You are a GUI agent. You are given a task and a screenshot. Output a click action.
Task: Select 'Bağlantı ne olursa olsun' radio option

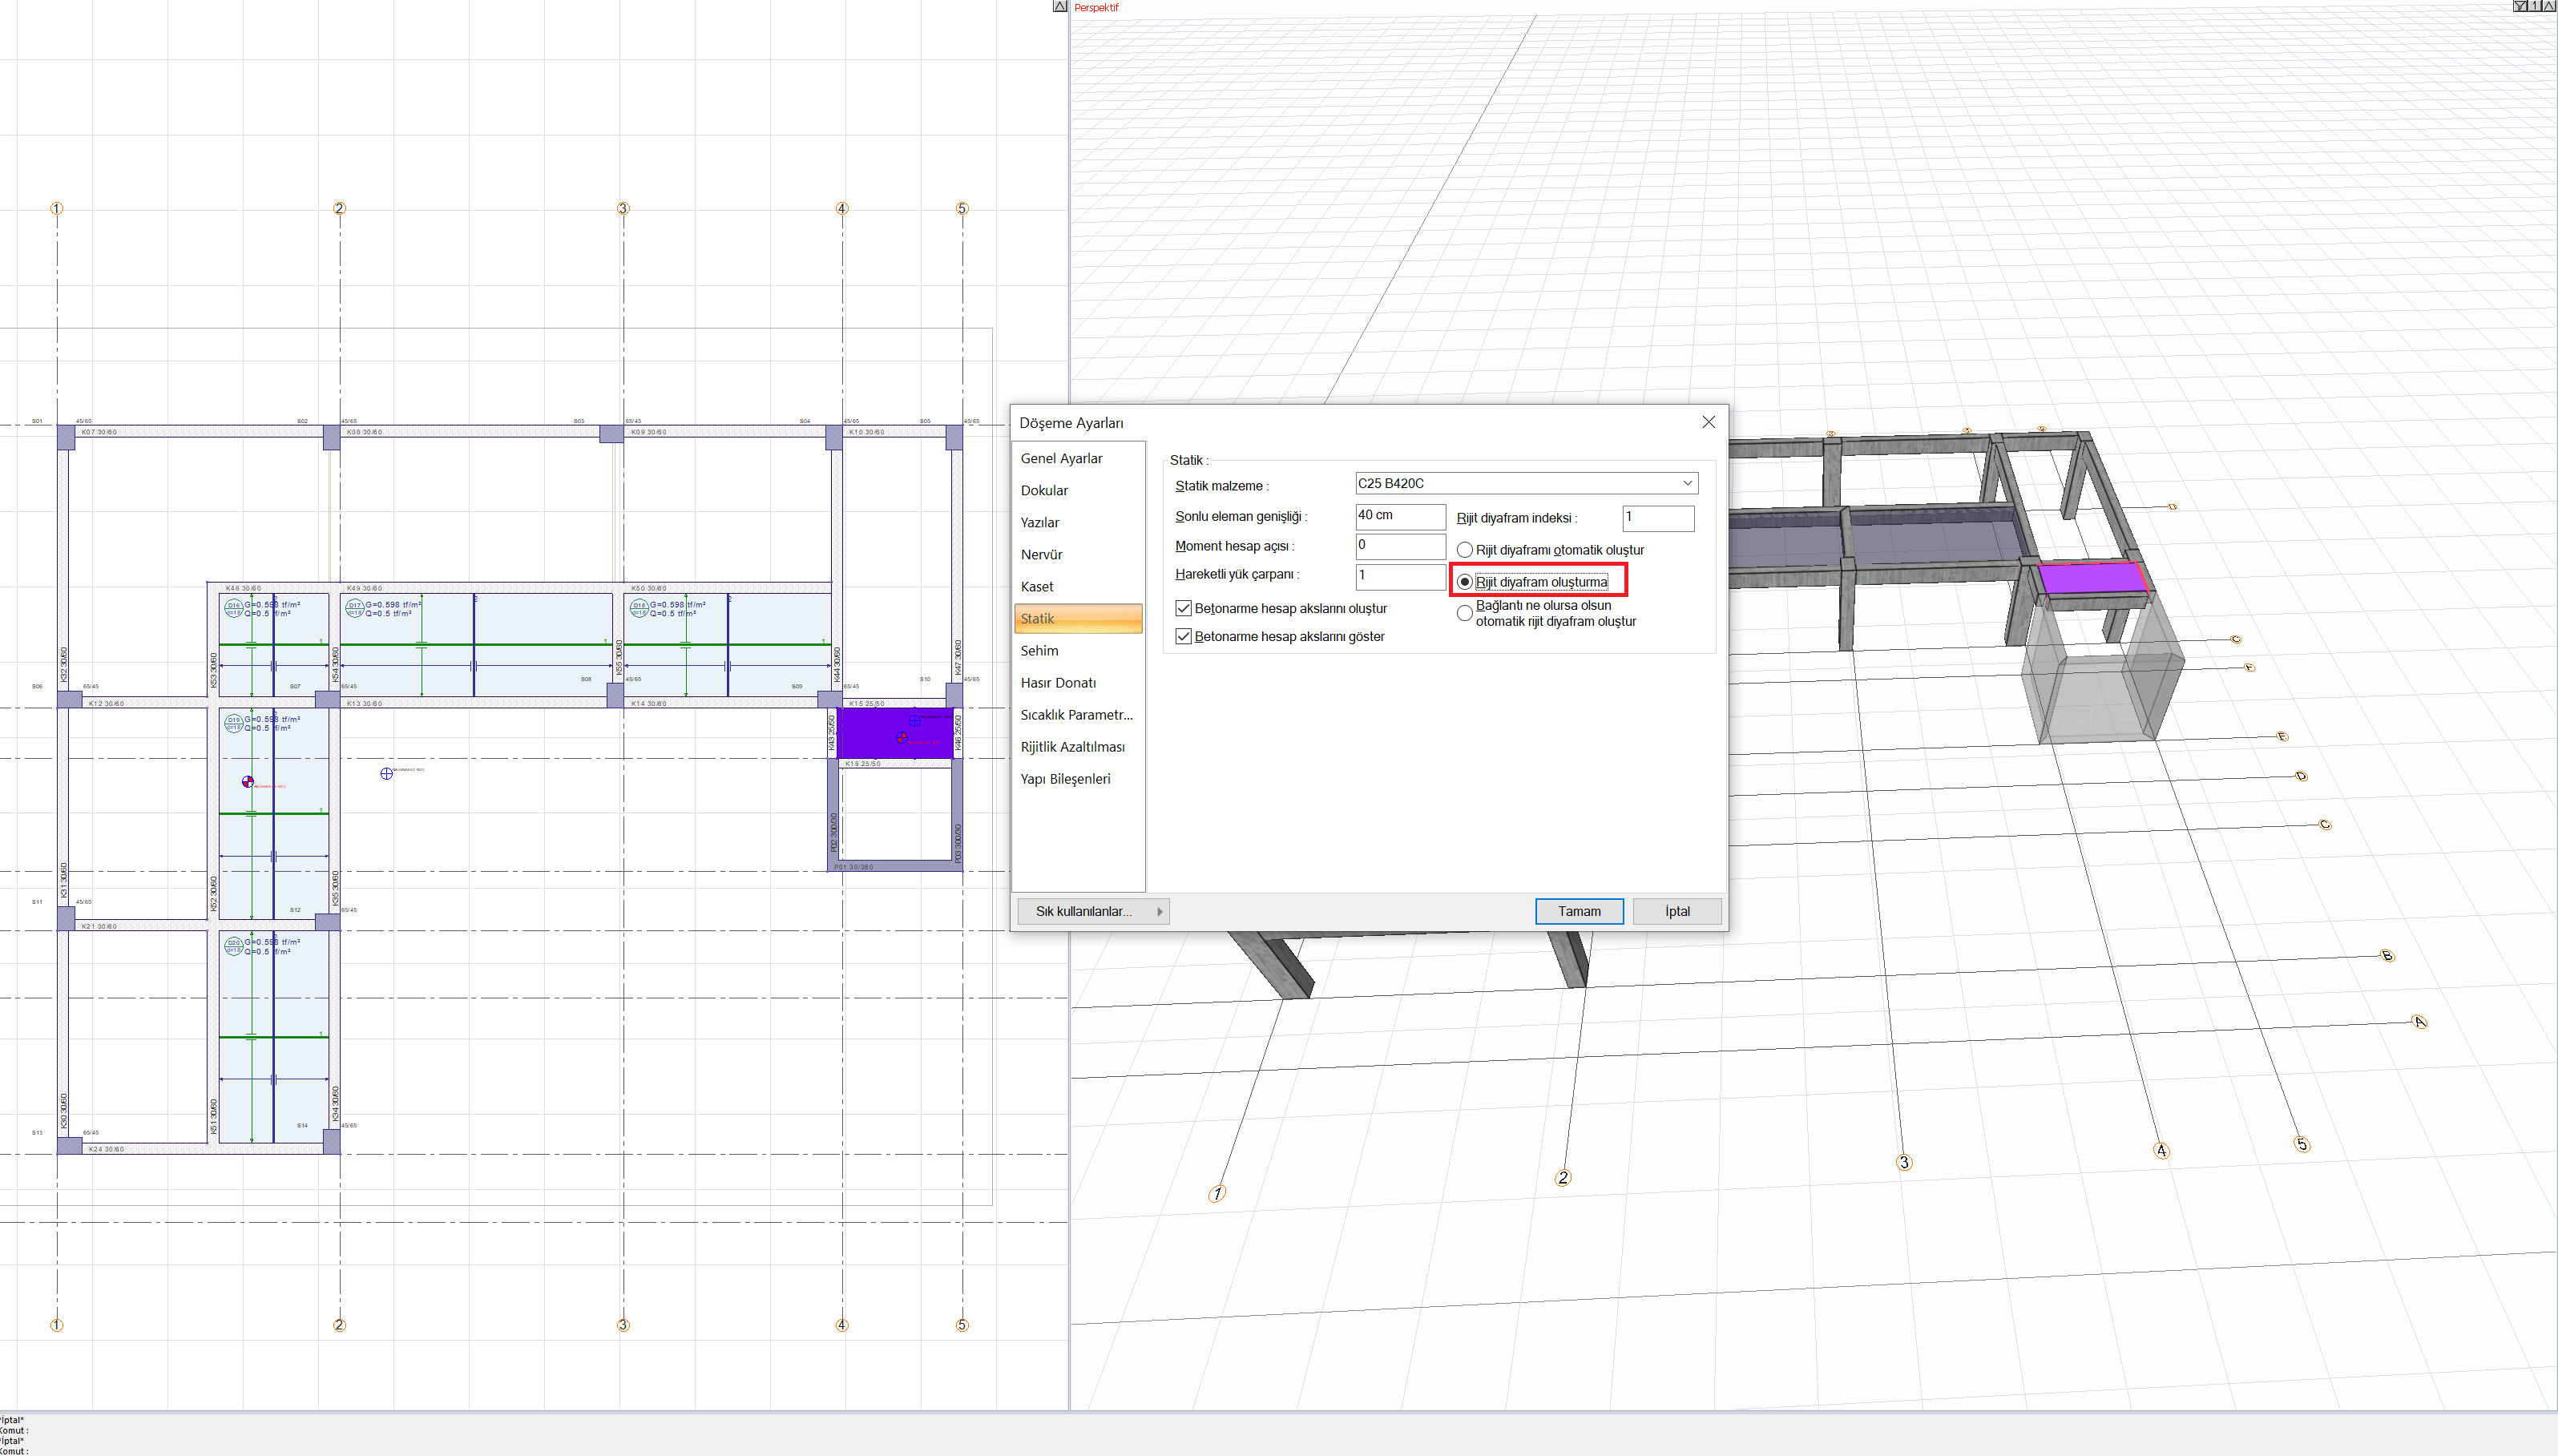pyautogui.click(x=1464, y=613)
